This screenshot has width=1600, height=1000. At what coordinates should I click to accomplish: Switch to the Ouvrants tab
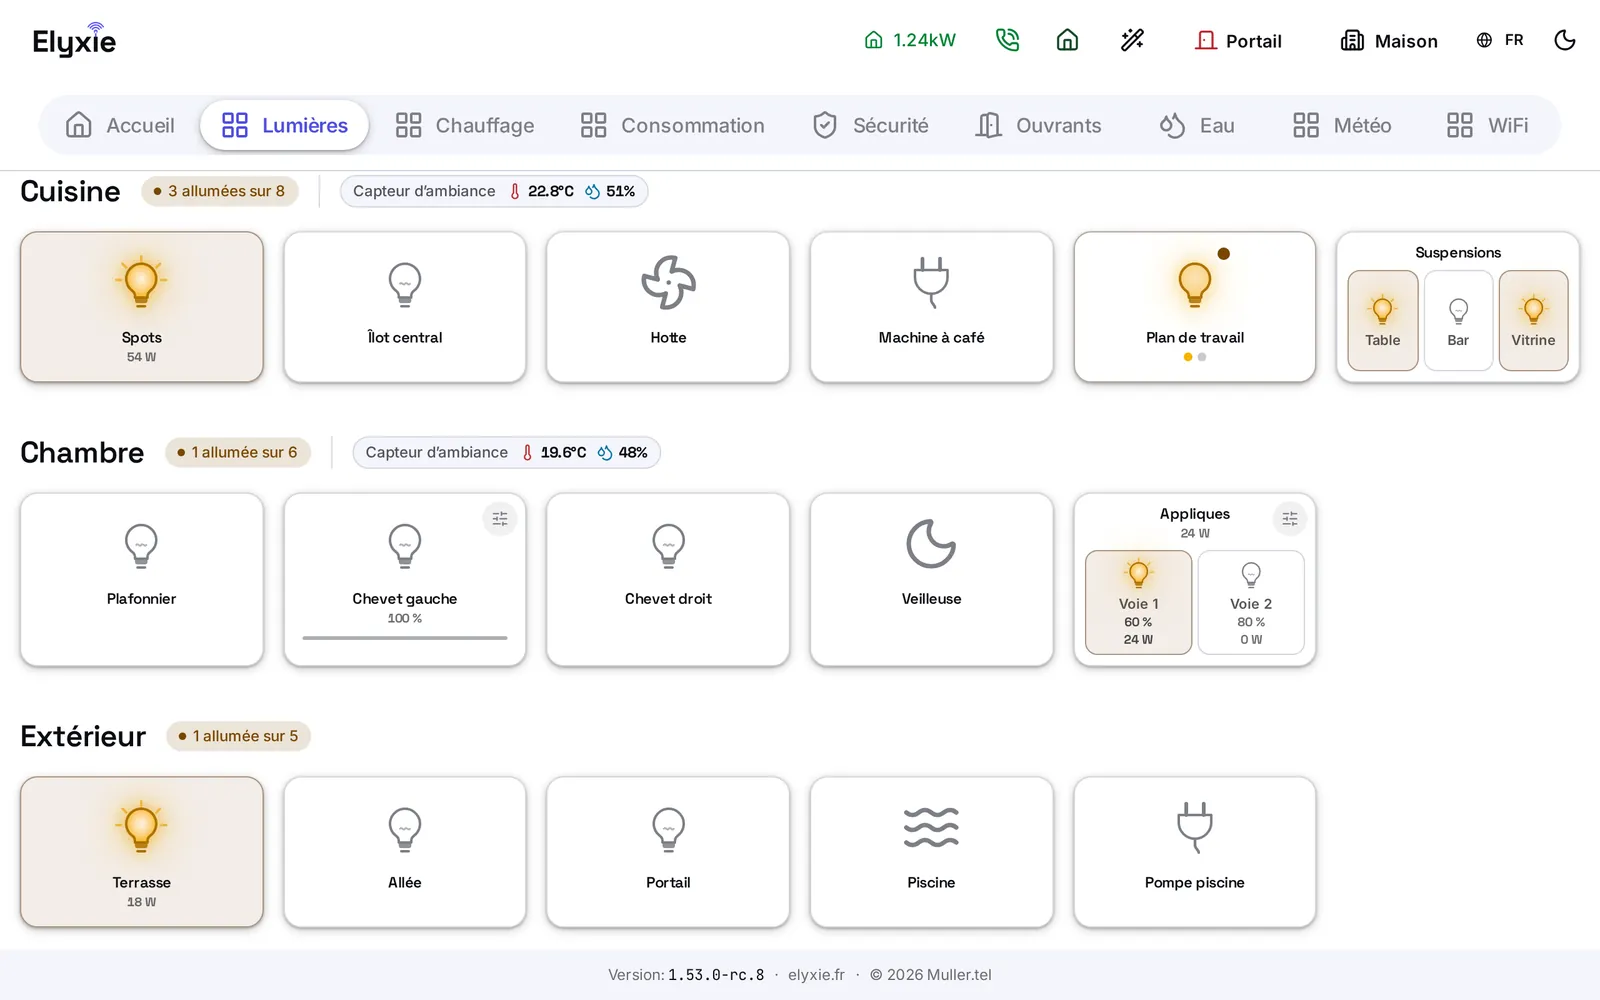tap(1038, 125)
